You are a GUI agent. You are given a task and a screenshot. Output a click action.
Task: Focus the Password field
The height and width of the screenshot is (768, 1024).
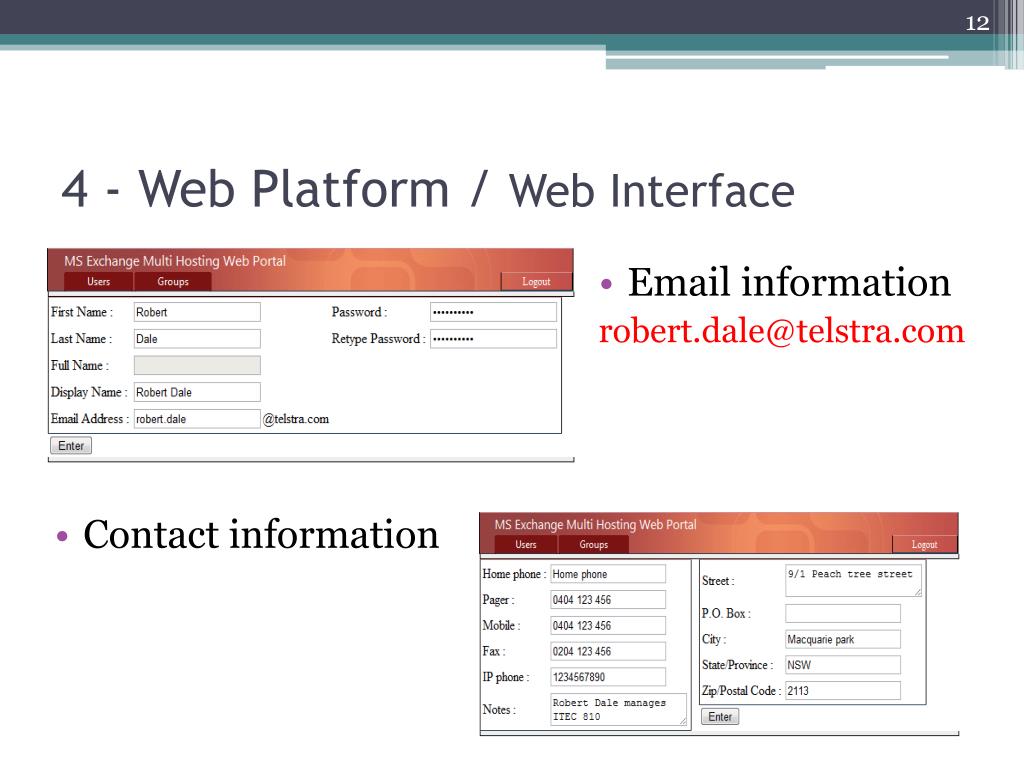pos(493,312)
